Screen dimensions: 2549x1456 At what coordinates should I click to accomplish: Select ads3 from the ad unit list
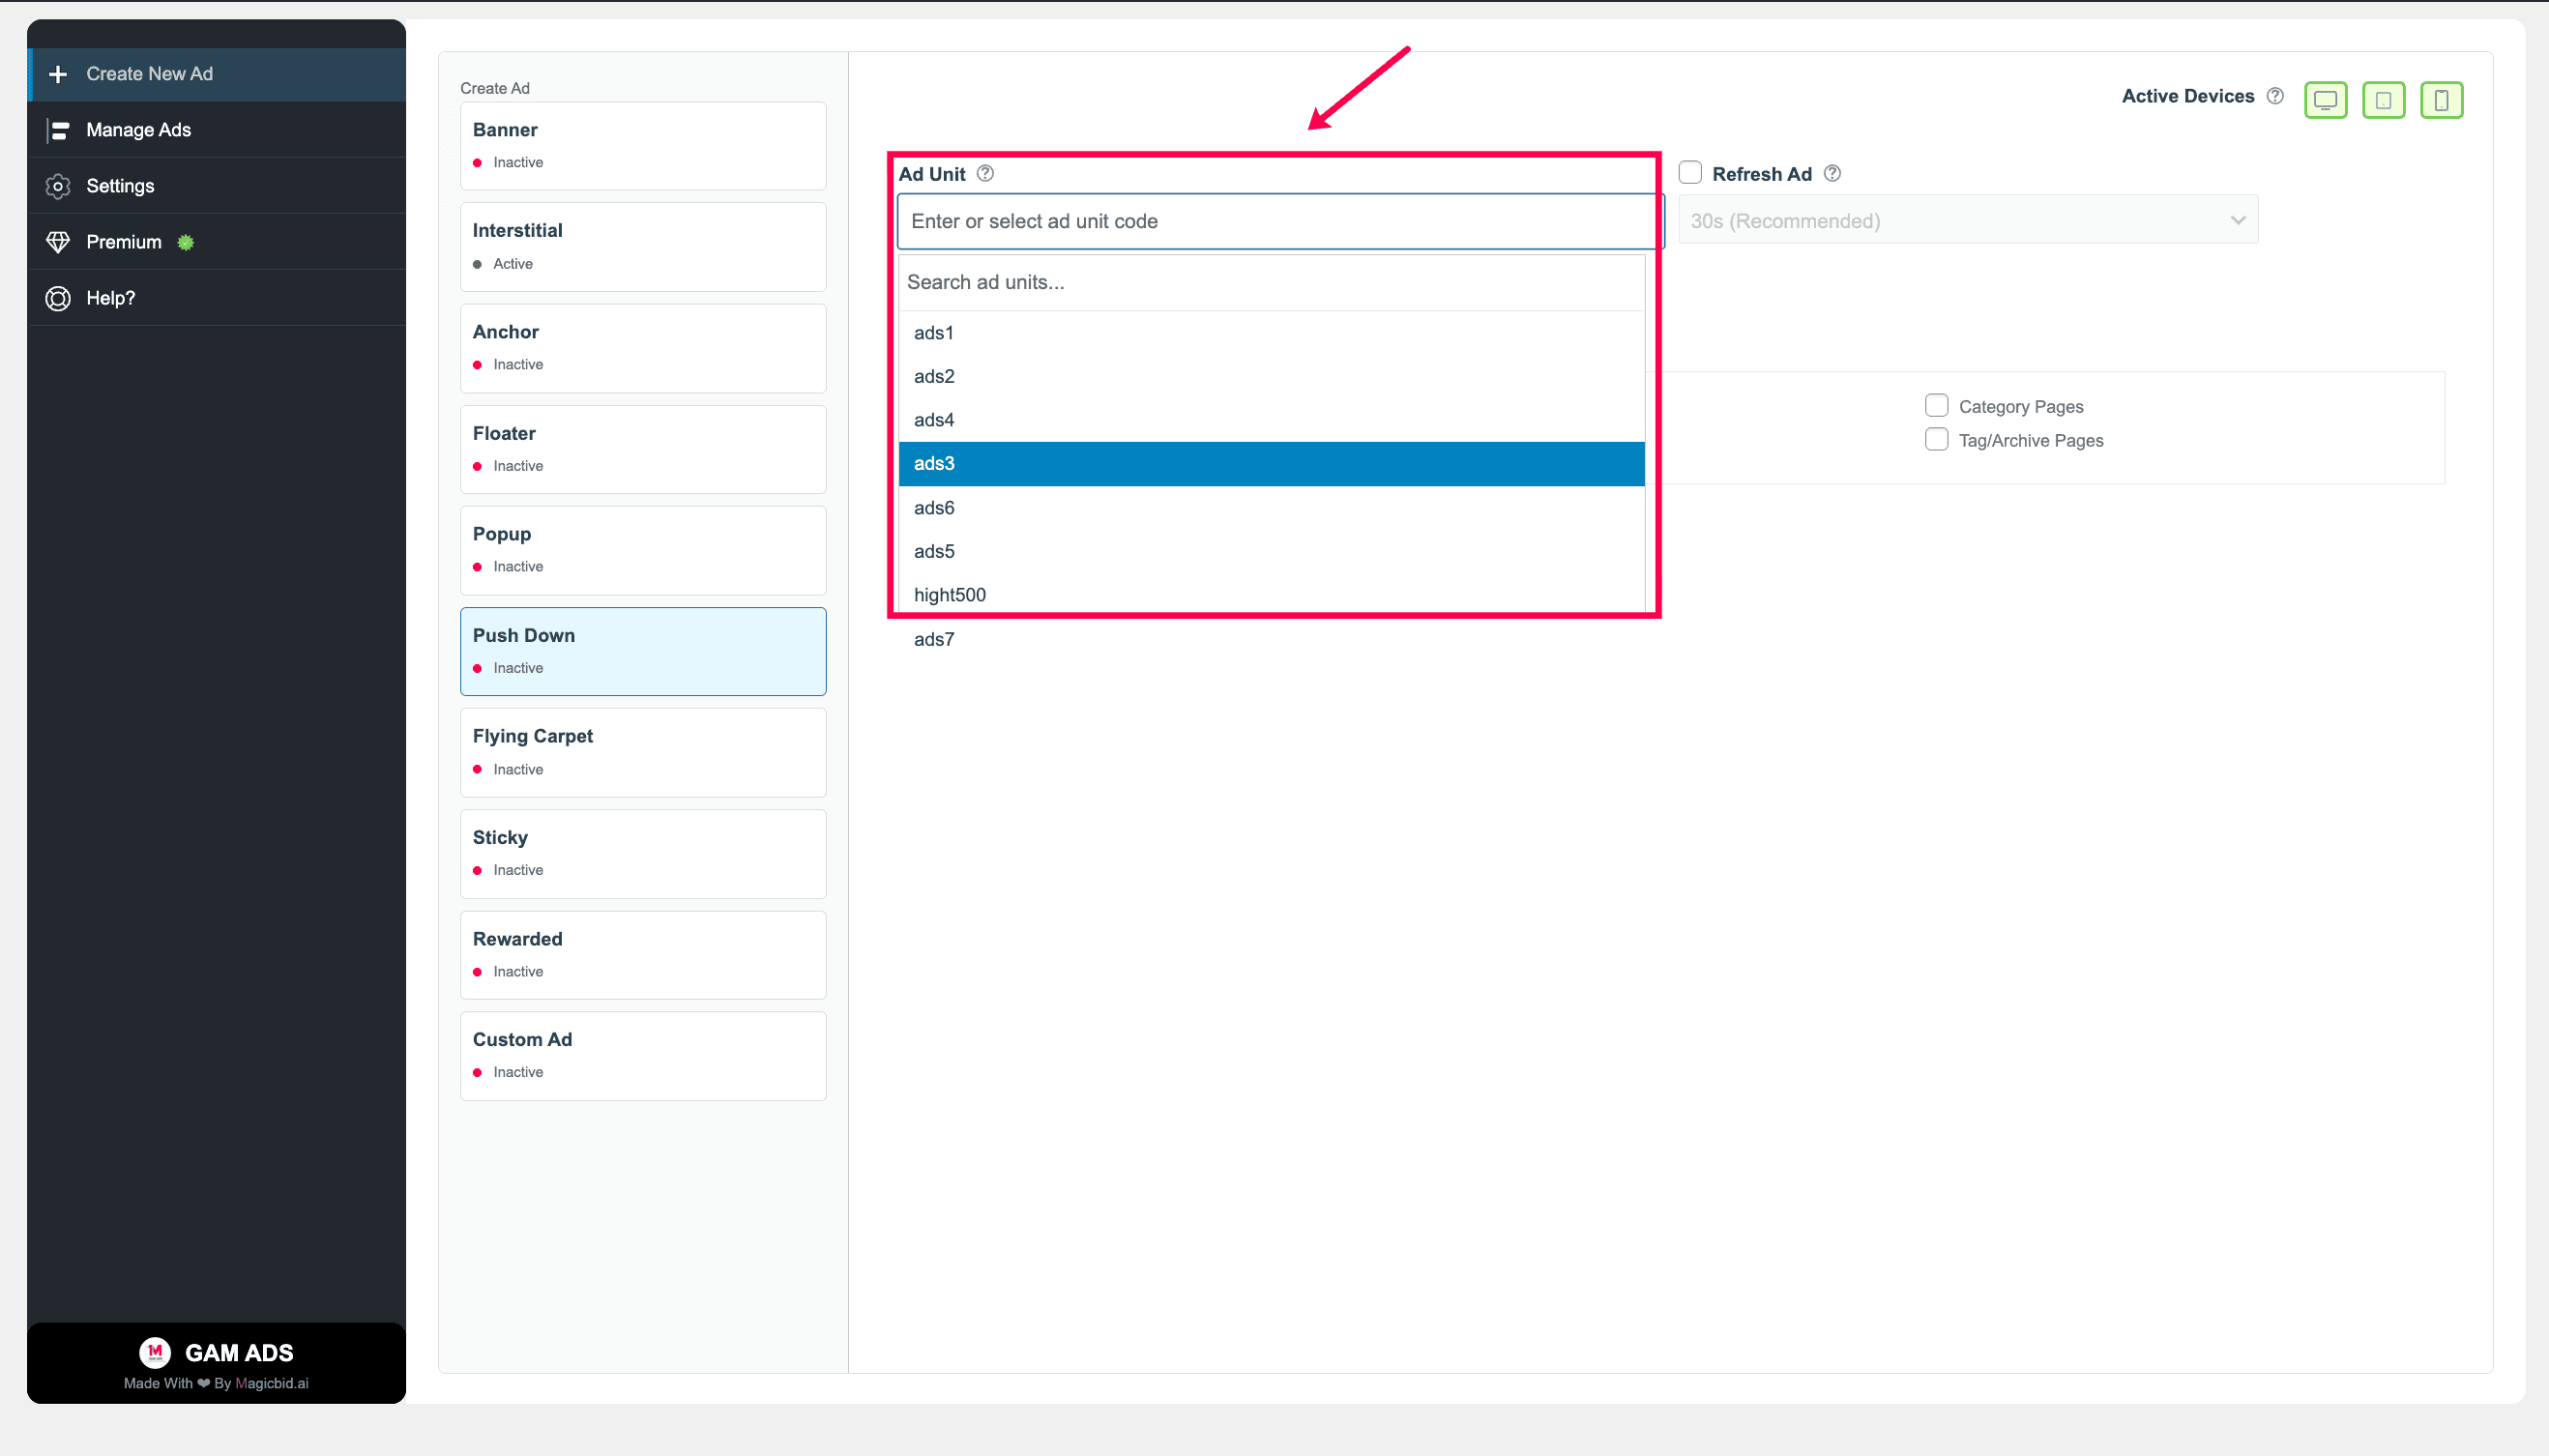click(1271, 464)
